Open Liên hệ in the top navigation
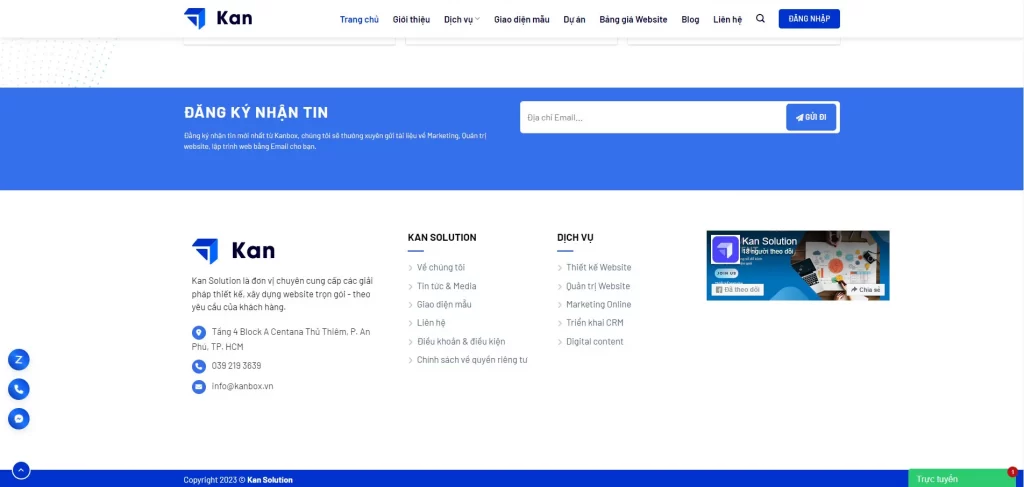The height and width of the screenshot is (487, 1024). [x=728, y=20]
